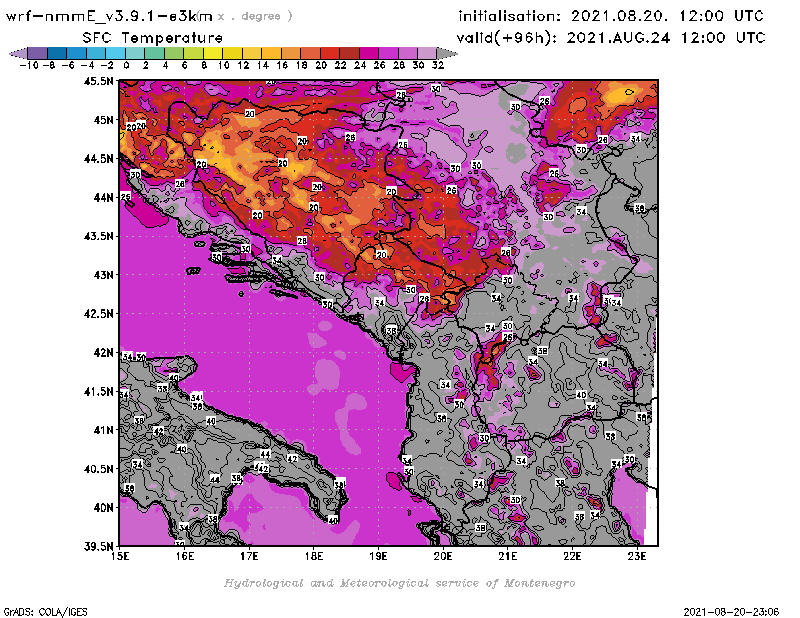Select the 18E longitude axis label
Image resolution: width=800 pixels, height=618 pixels.
[x=314, y=556]
